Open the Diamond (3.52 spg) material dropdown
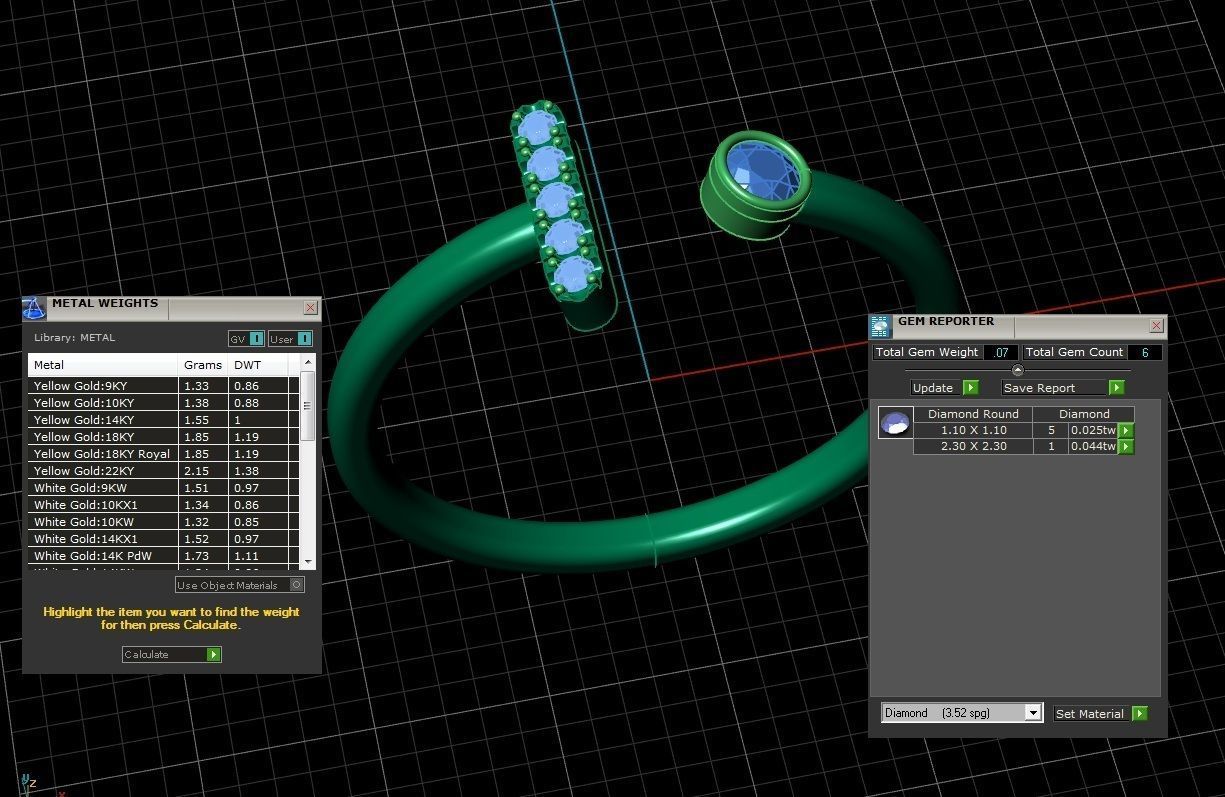 click(1033, 713)
